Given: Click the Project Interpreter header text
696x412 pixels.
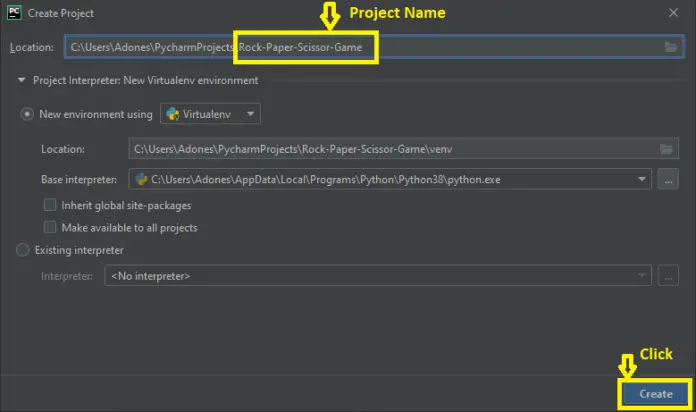Looking at the screenshot, I should click(145, 80).
